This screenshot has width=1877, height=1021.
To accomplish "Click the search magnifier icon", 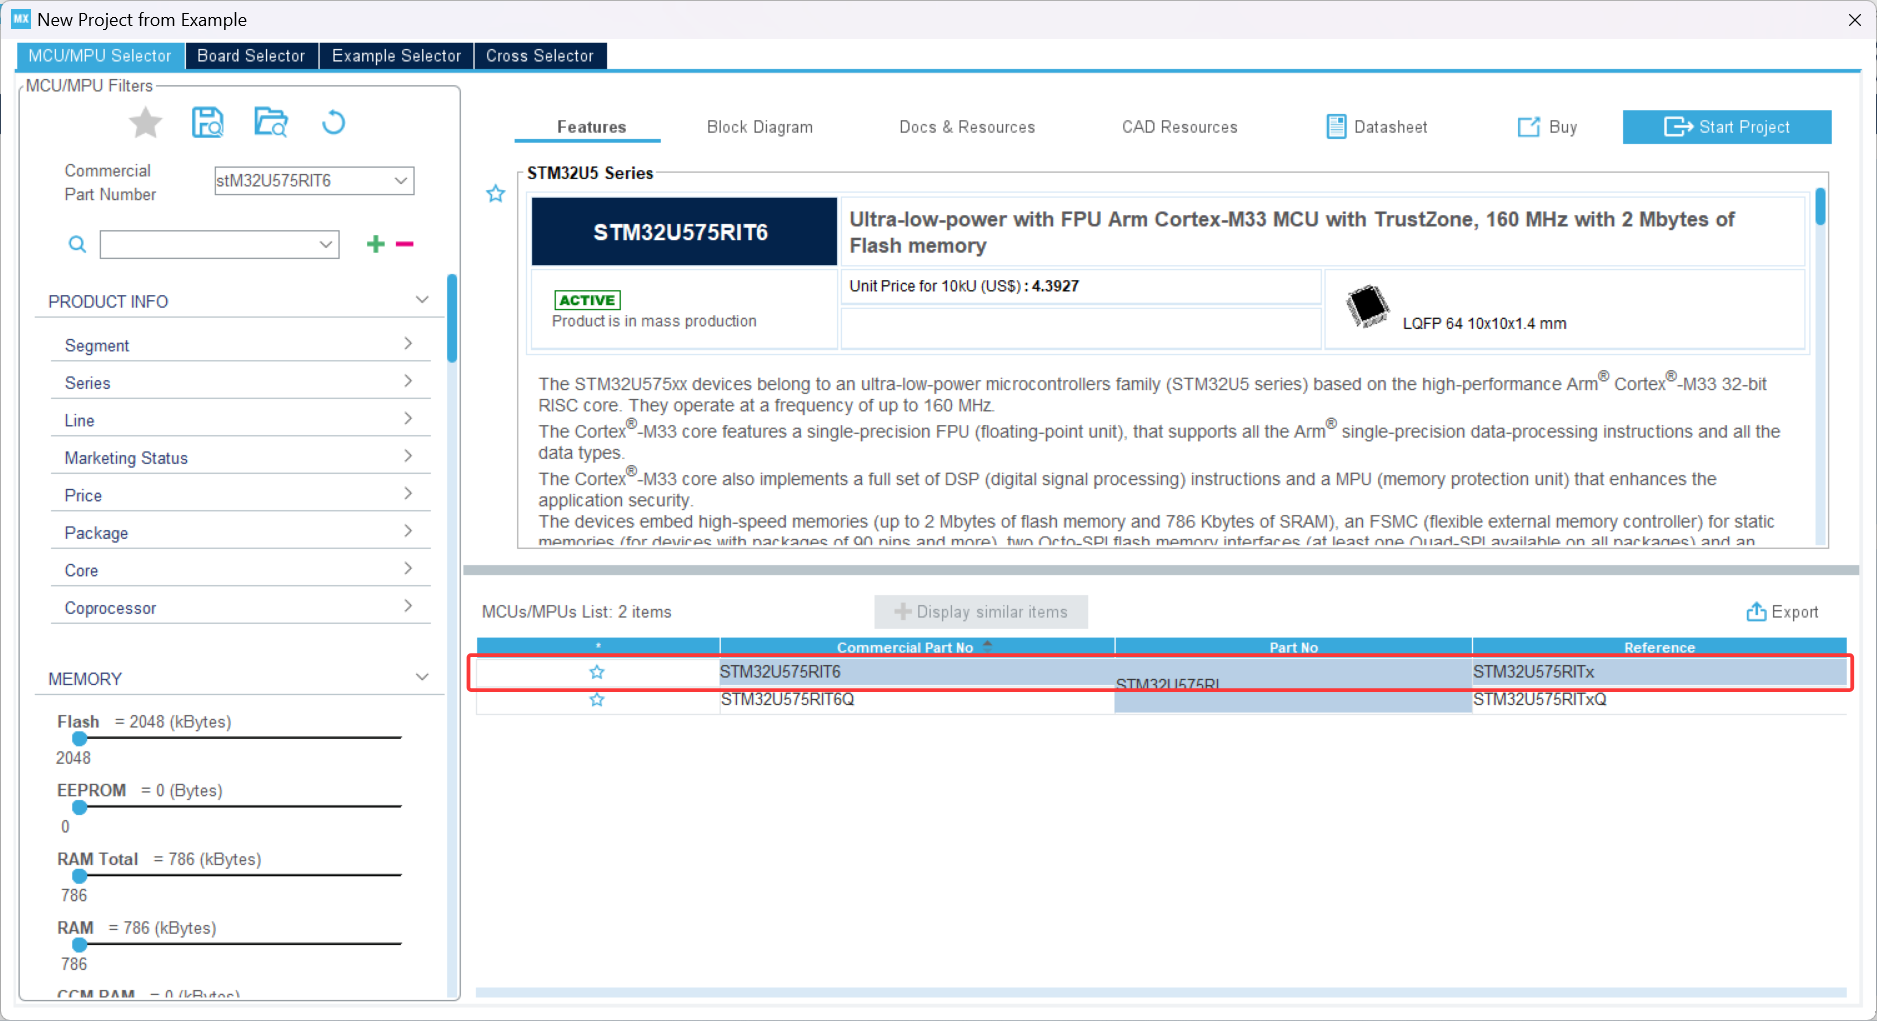I will click(x=77, y=244).
